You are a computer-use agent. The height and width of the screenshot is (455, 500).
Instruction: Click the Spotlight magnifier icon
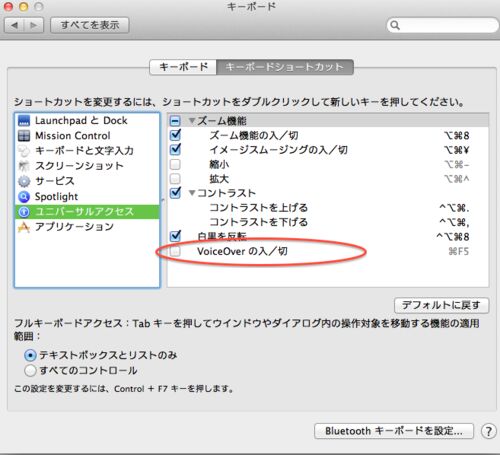(x=24, y=196)
